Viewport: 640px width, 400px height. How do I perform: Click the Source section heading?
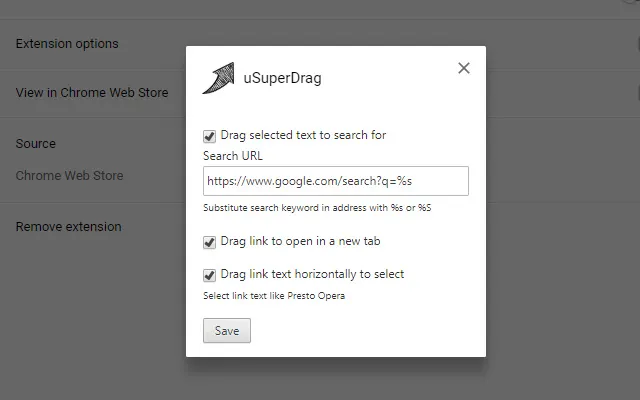point(36,144)
